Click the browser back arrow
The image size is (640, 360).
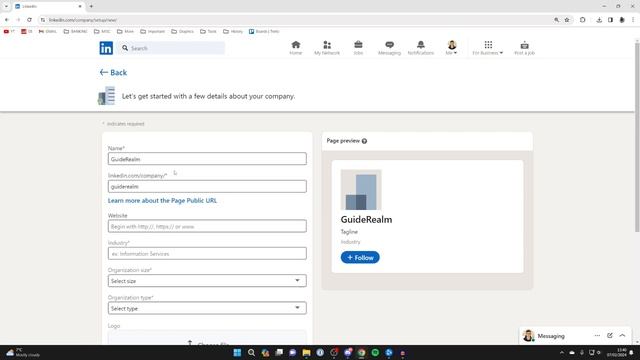pos(7,20)
